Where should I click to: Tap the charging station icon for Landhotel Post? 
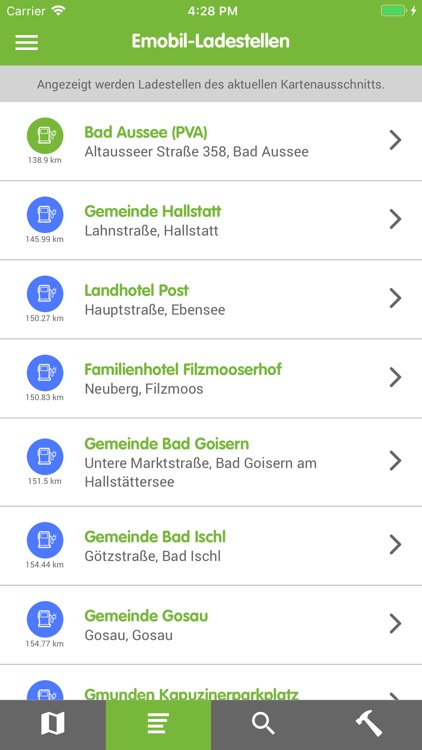45,294
